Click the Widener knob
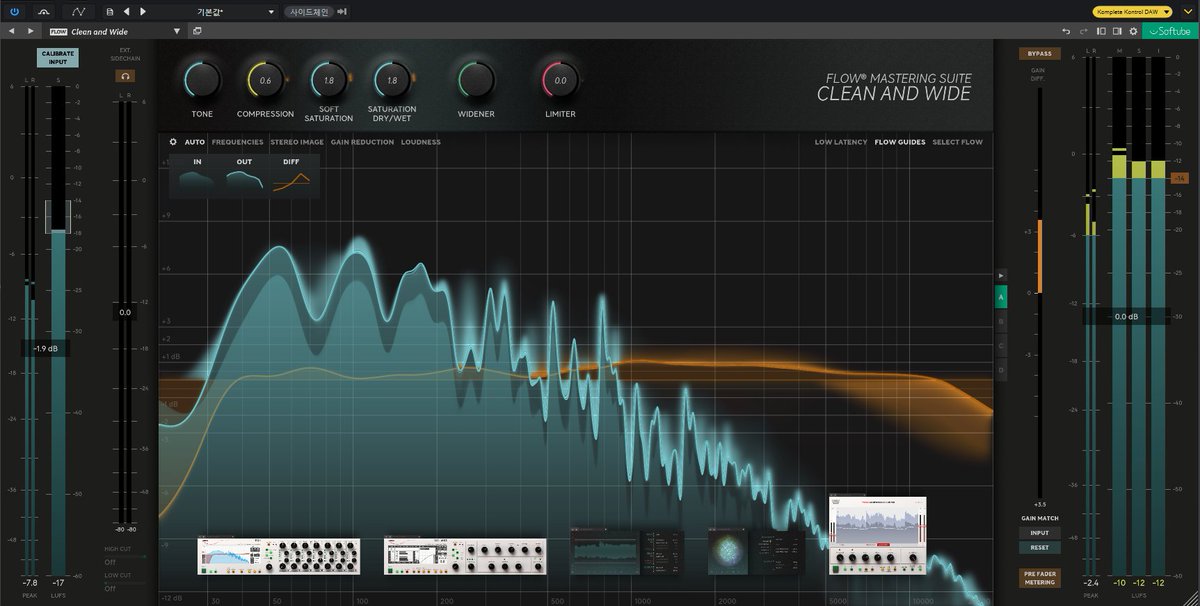 (476, 80)
